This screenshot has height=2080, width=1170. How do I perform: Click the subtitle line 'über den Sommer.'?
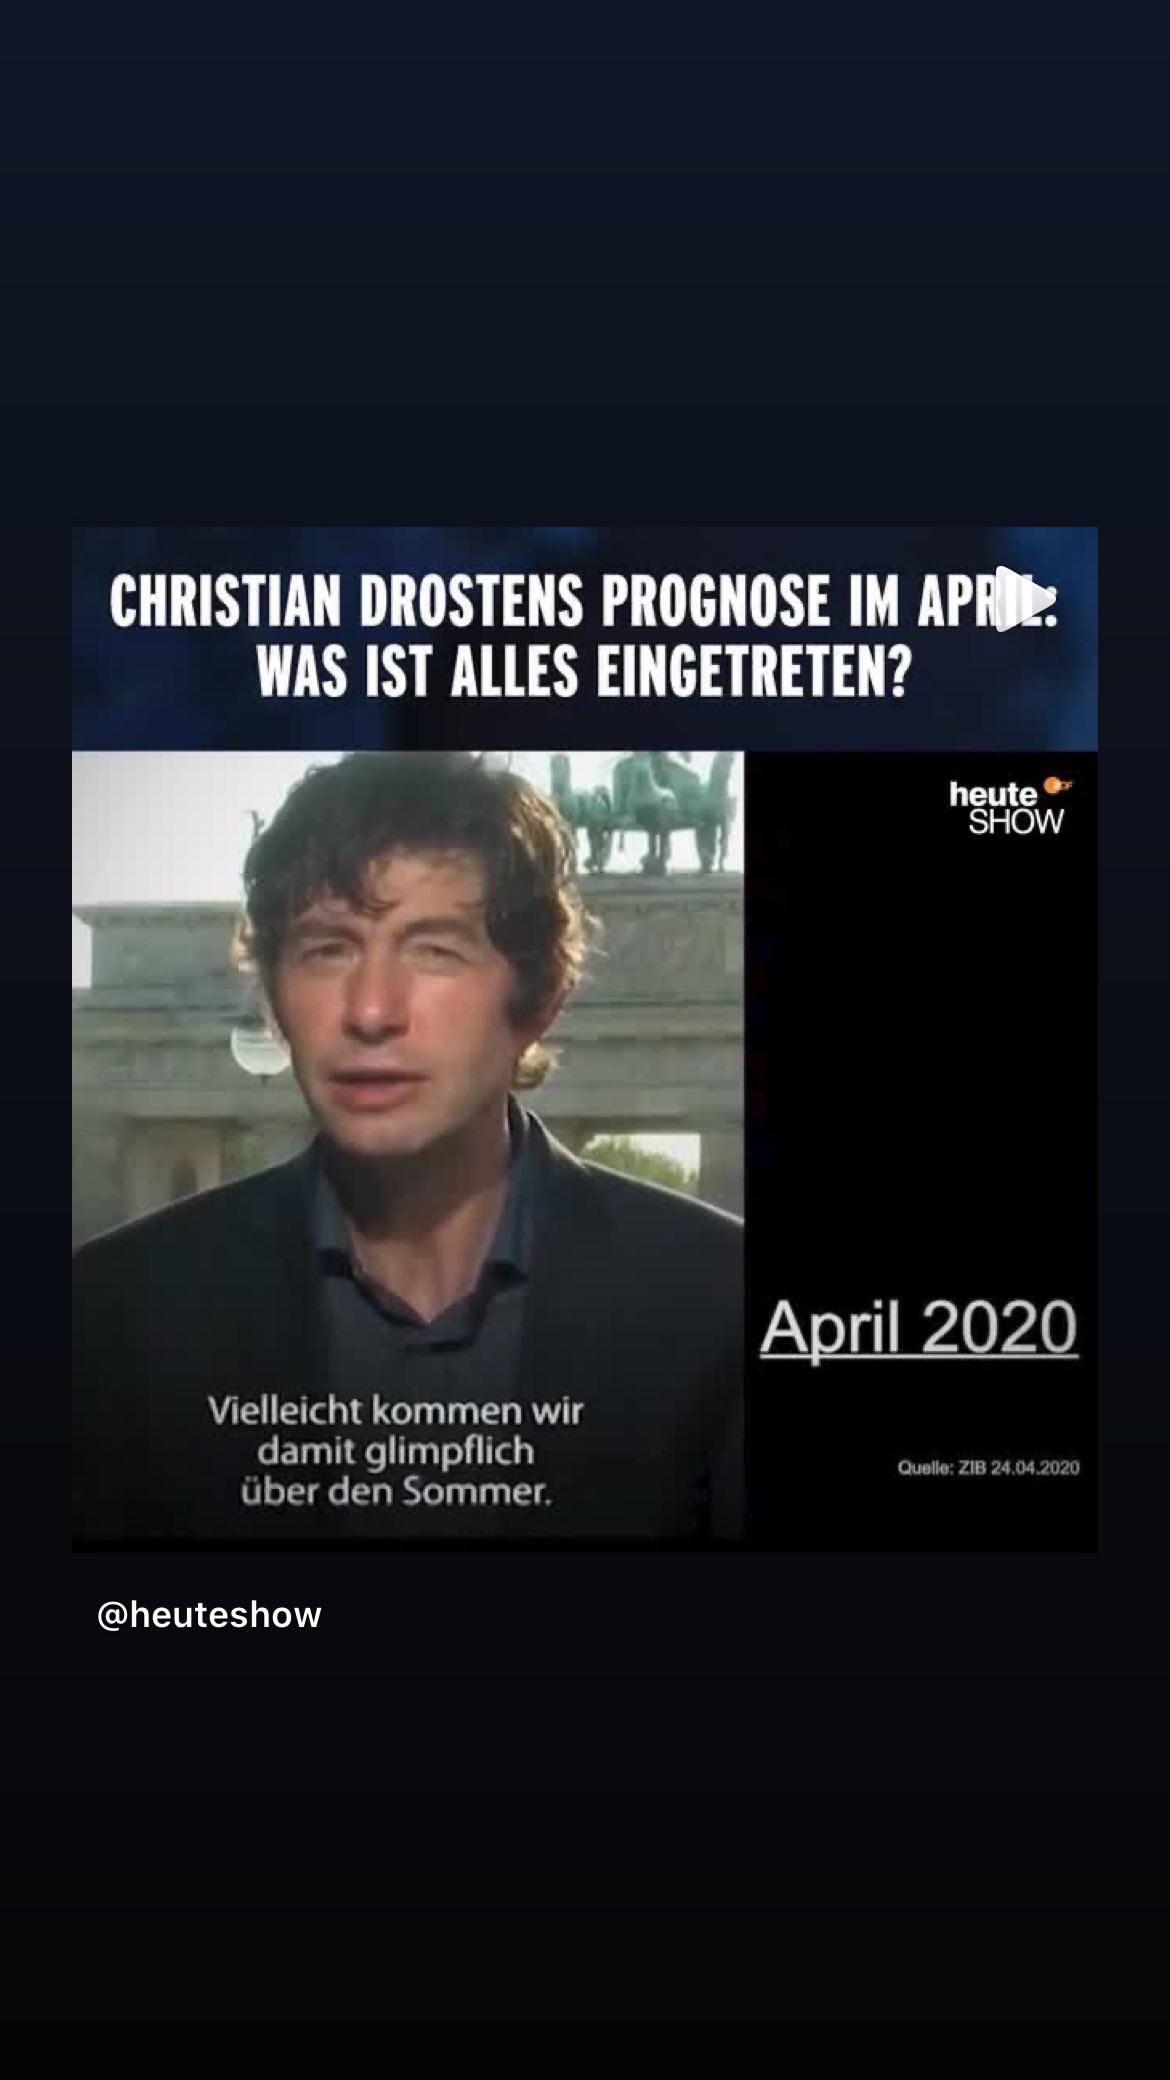[x=396, y=1492]
